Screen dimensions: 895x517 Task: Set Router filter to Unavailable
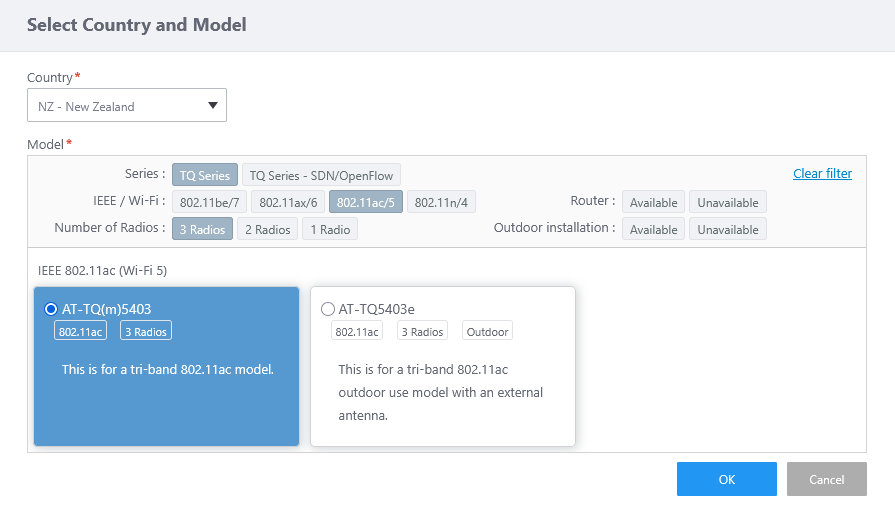728,202
